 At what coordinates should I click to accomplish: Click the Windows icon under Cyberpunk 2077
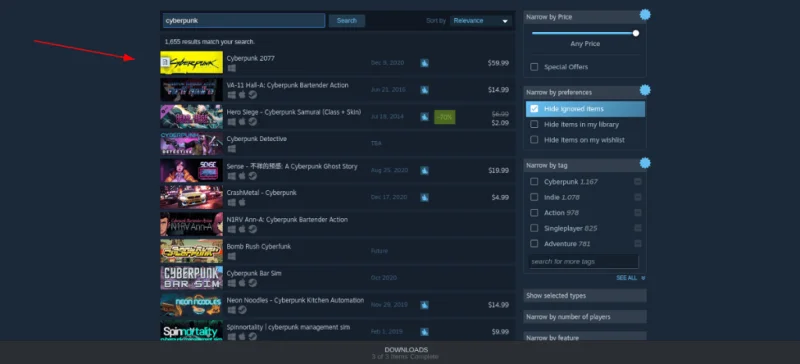232,68
